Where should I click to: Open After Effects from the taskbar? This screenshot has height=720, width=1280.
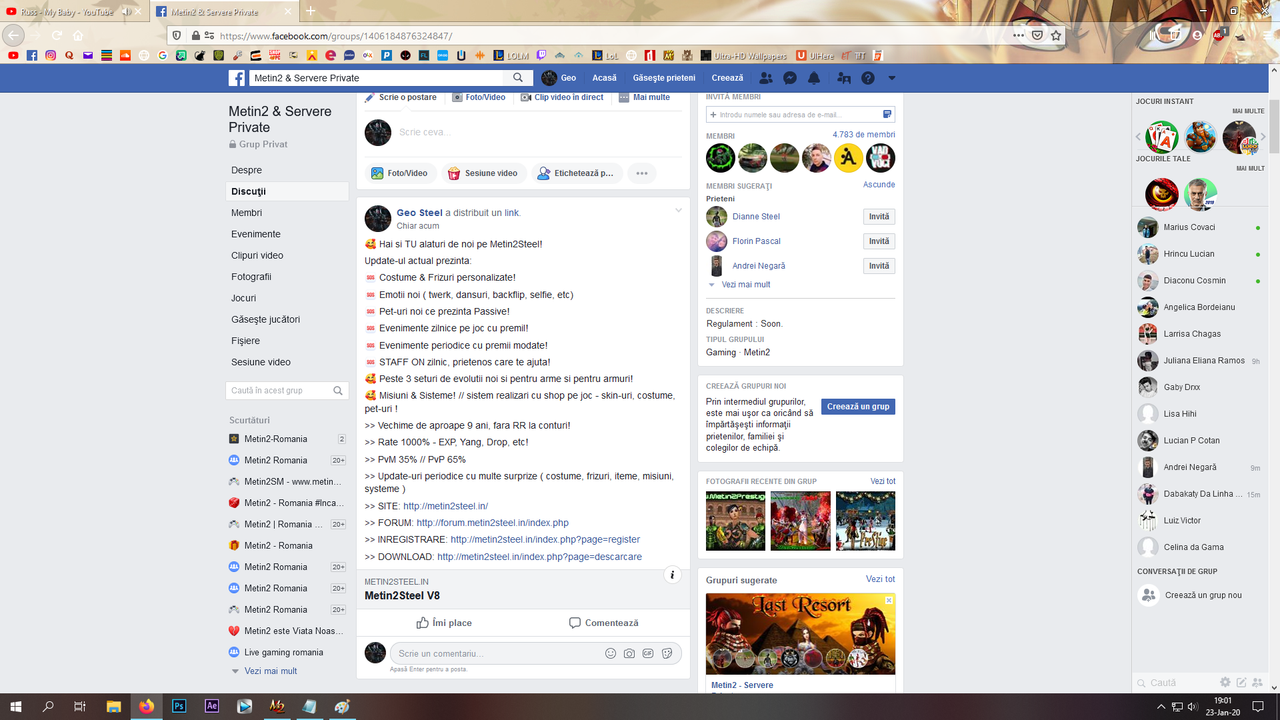[x=212, y=706]
